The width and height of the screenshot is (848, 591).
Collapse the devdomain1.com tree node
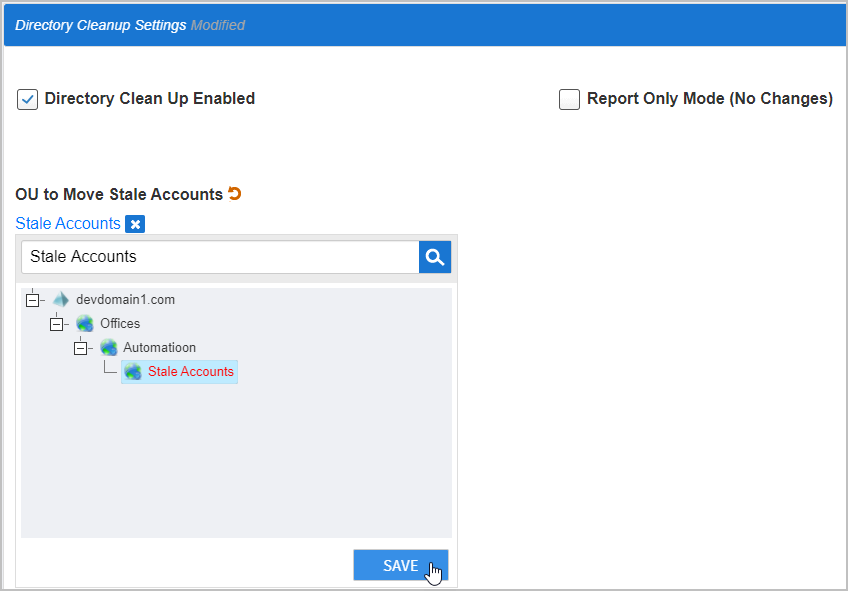[34, 300]
